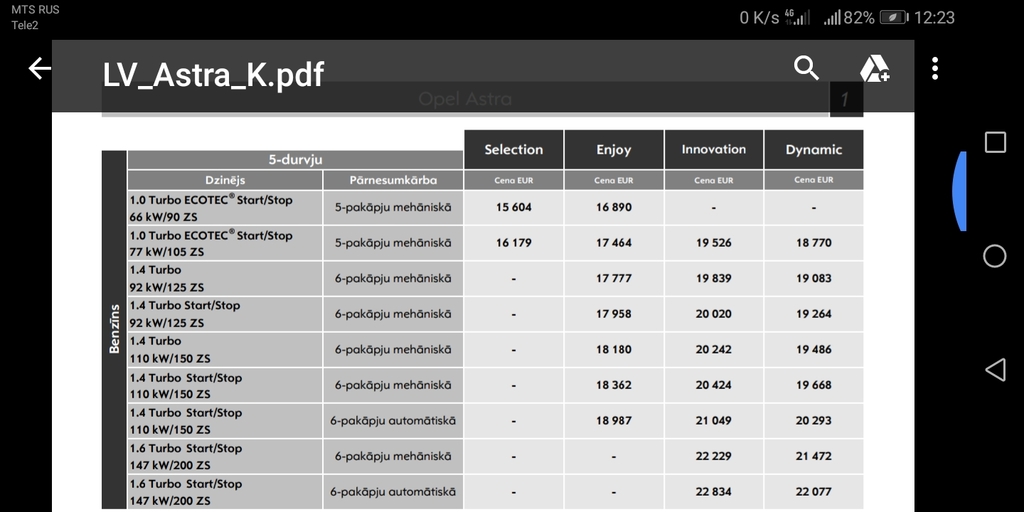Tap price 20 020 under Innovation
The image size is (1024, 512).
pos(714,314)
